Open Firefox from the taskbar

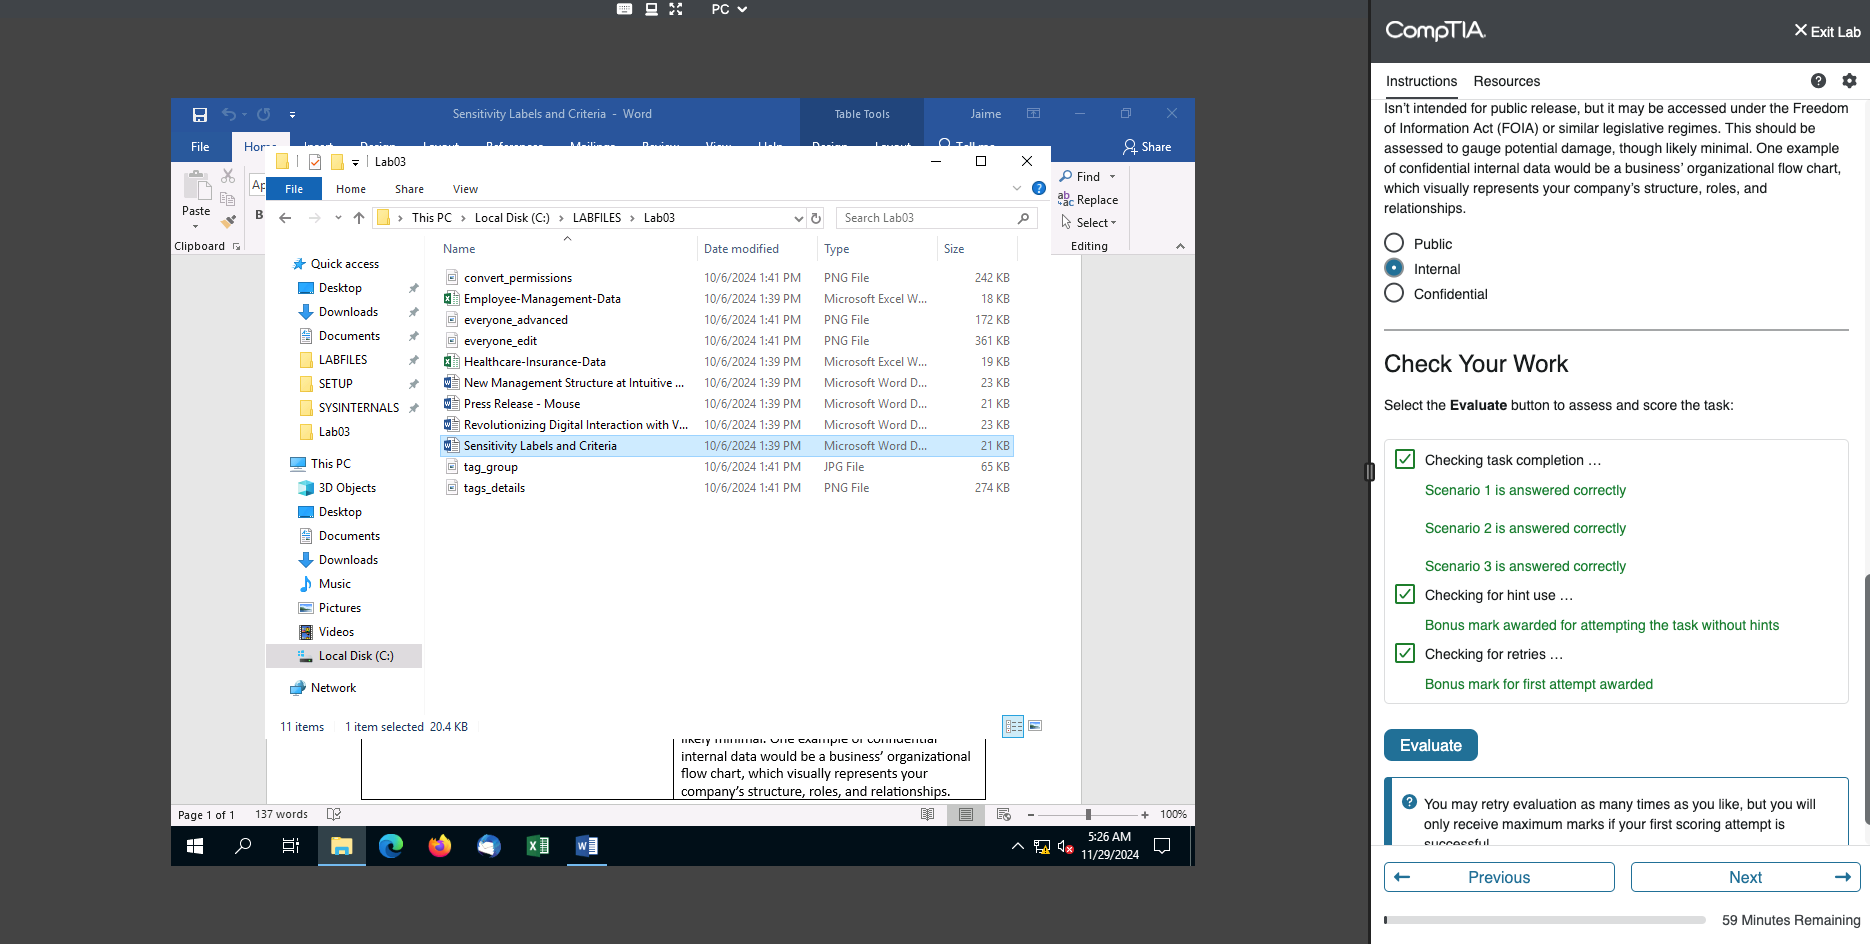pyautogui.click(x=440, y=846)
